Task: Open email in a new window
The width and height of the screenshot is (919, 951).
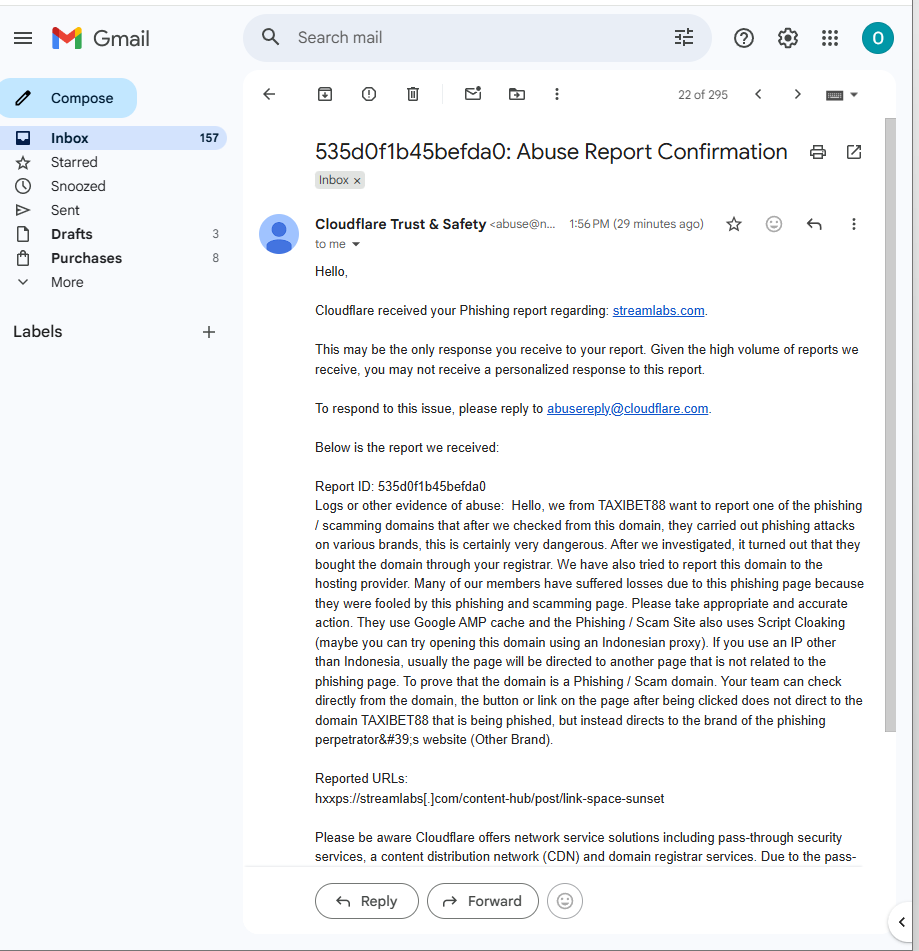Action: [x=854, y=152]
